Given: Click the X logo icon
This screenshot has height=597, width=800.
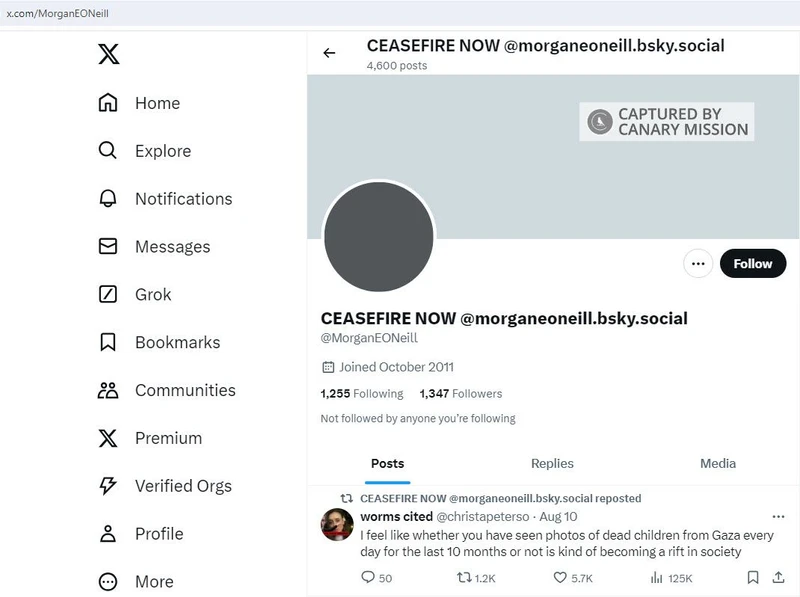Looking at the screenshot, I should [109, 54].
